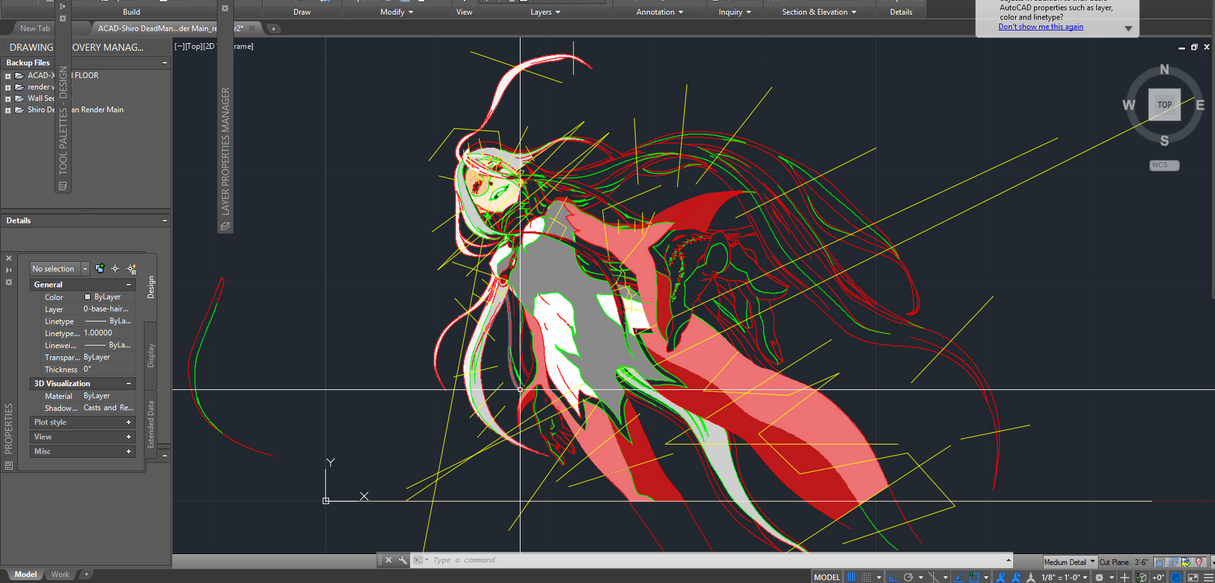Switch to the New Tab file tab
This screenshot has height=583, width=1215.
coord(35,29)
